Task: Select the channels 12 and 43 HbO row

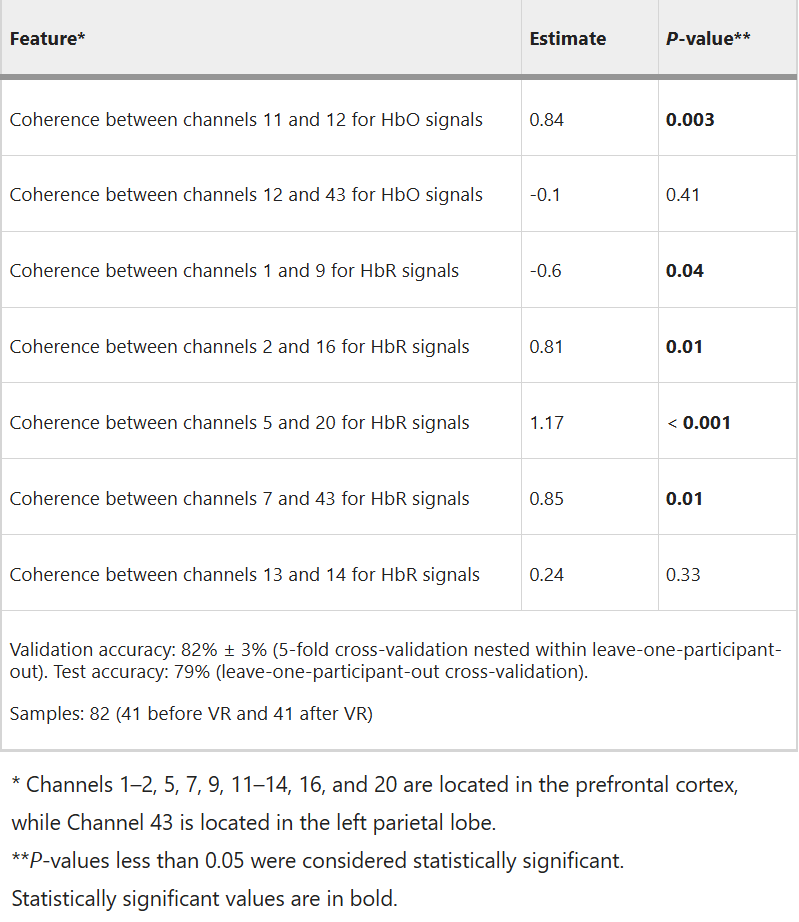Action: click(399, 195)
